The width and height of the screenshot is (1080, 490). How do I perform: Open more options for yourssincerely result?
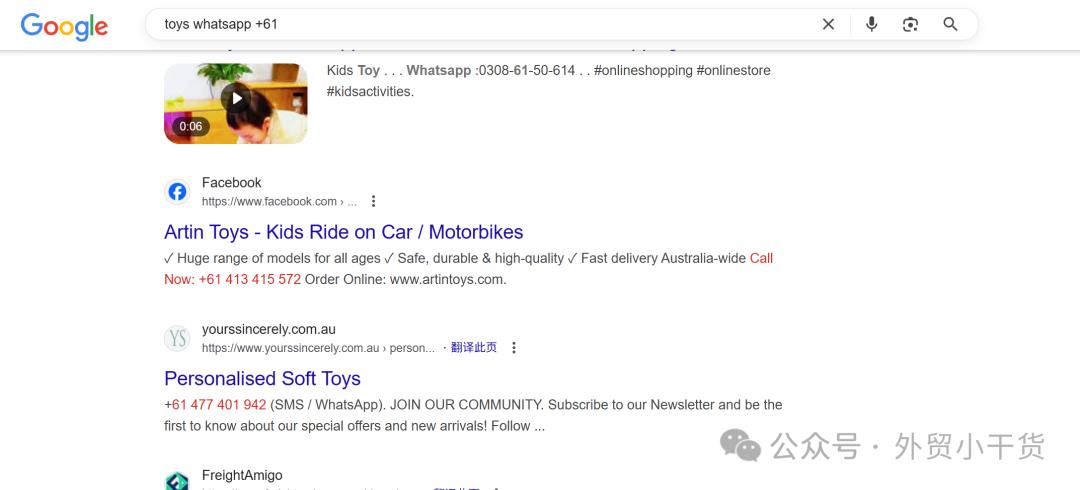click(514, 348)
